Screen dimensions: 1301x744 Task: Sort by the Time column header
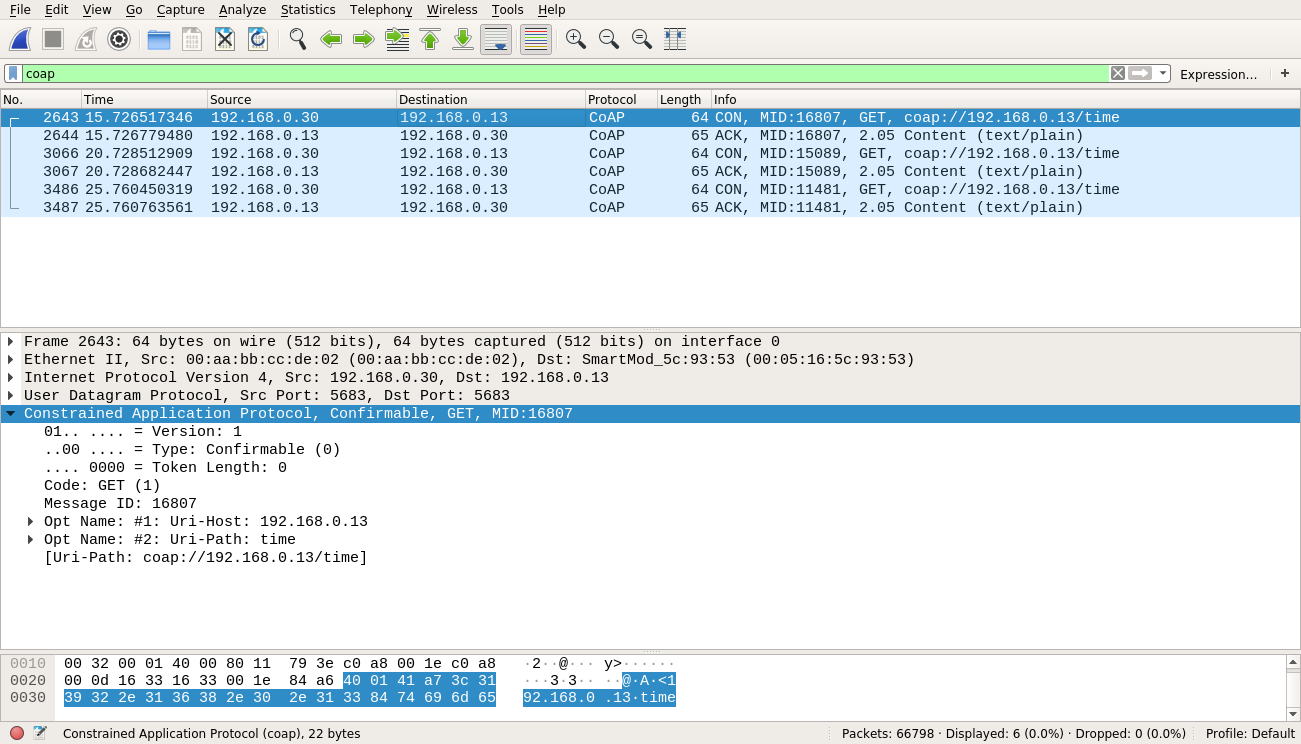(x=144, y=99)
